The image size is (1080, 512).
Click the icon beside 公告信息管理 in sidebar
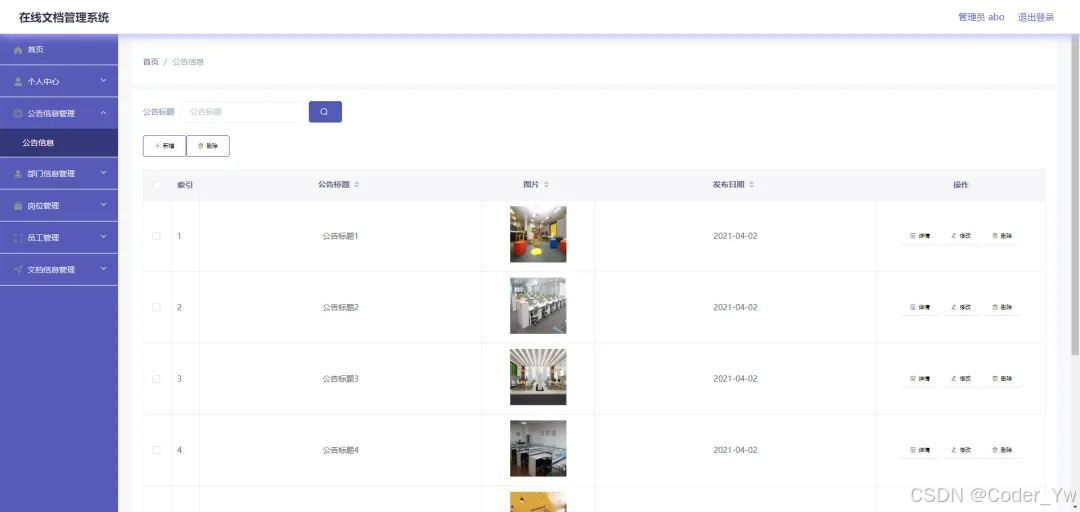tap(18, 114)
